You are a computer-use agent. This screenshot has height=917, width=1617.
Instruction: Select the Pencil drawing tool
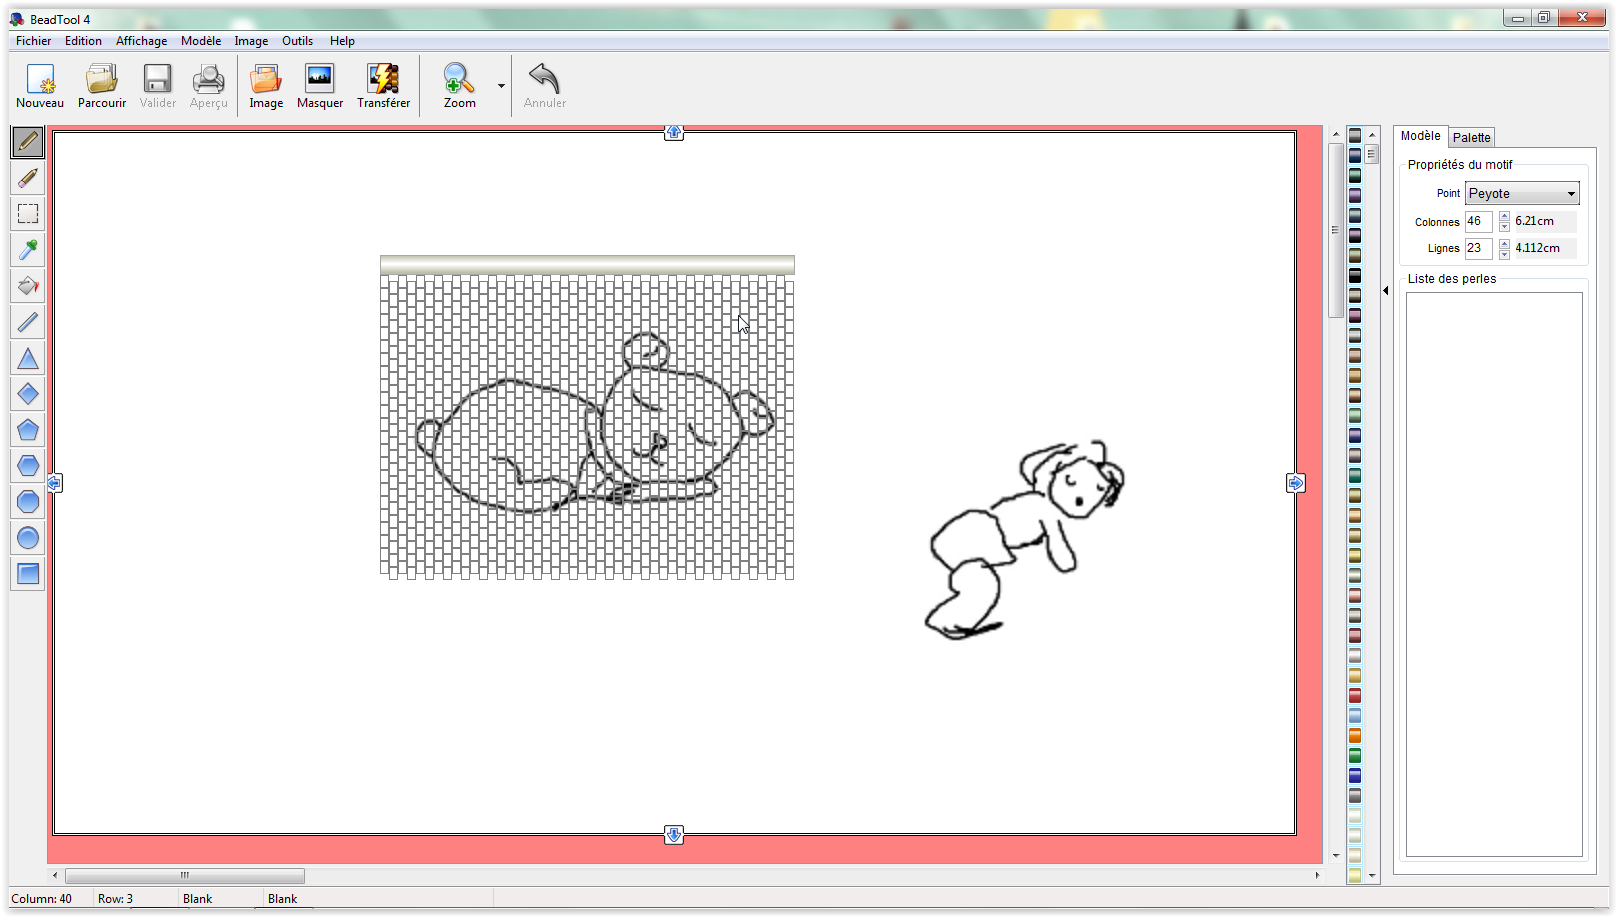[x=28, y=142]
